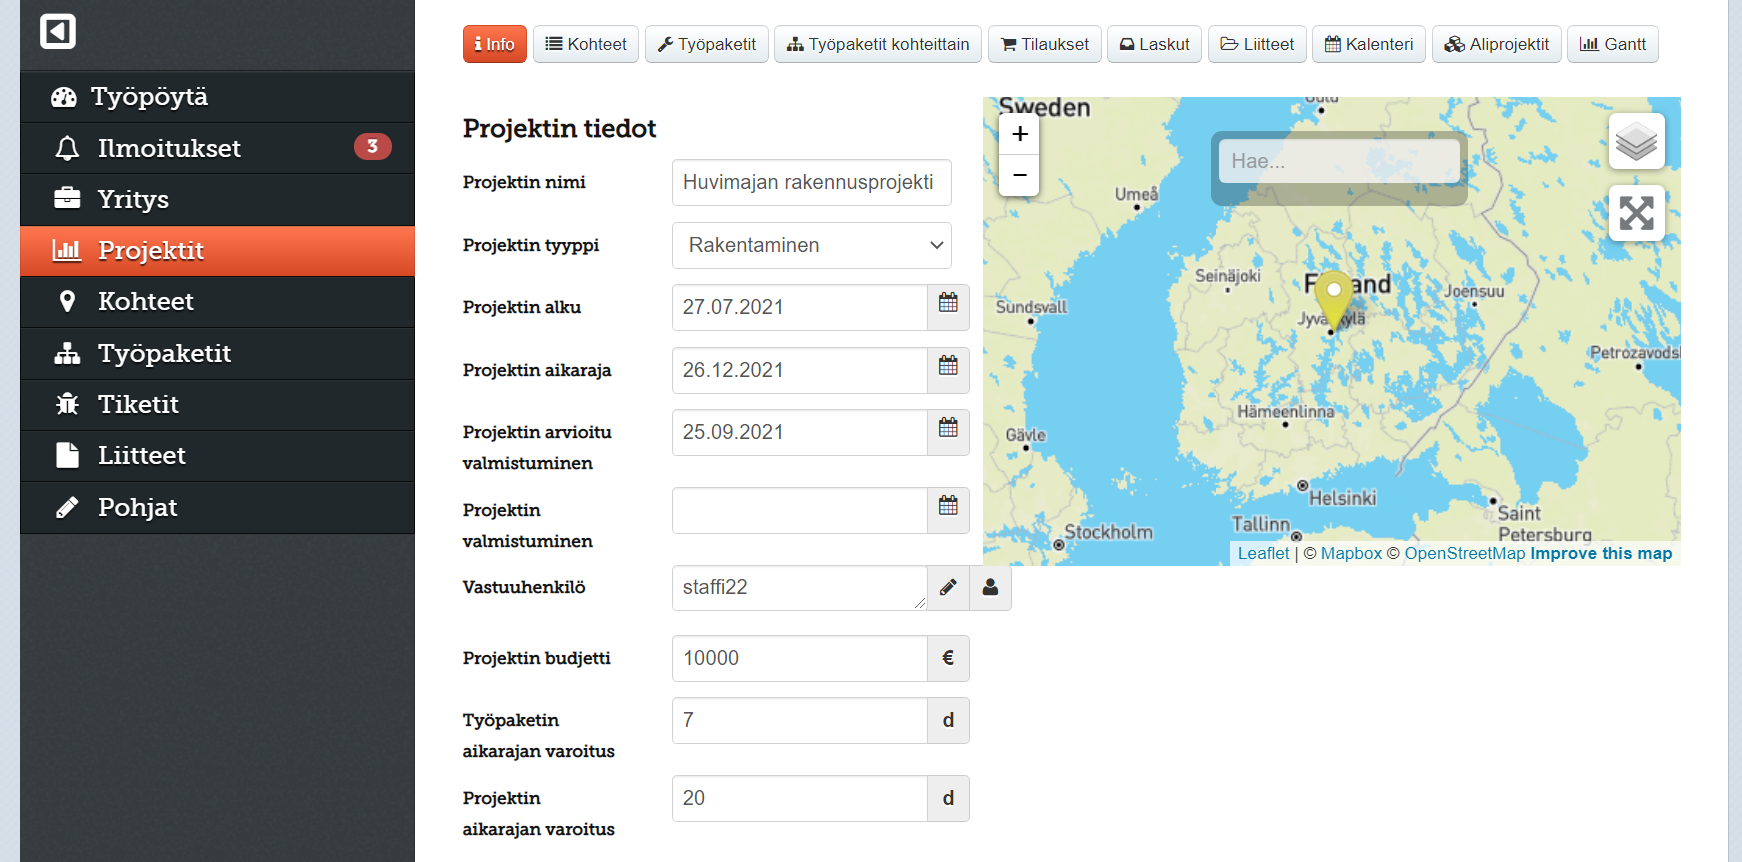Collapse the sidebar with the back arrow icon
Image resolution: width=1742 pixels, height=862 pixels.
pos(58,32)
